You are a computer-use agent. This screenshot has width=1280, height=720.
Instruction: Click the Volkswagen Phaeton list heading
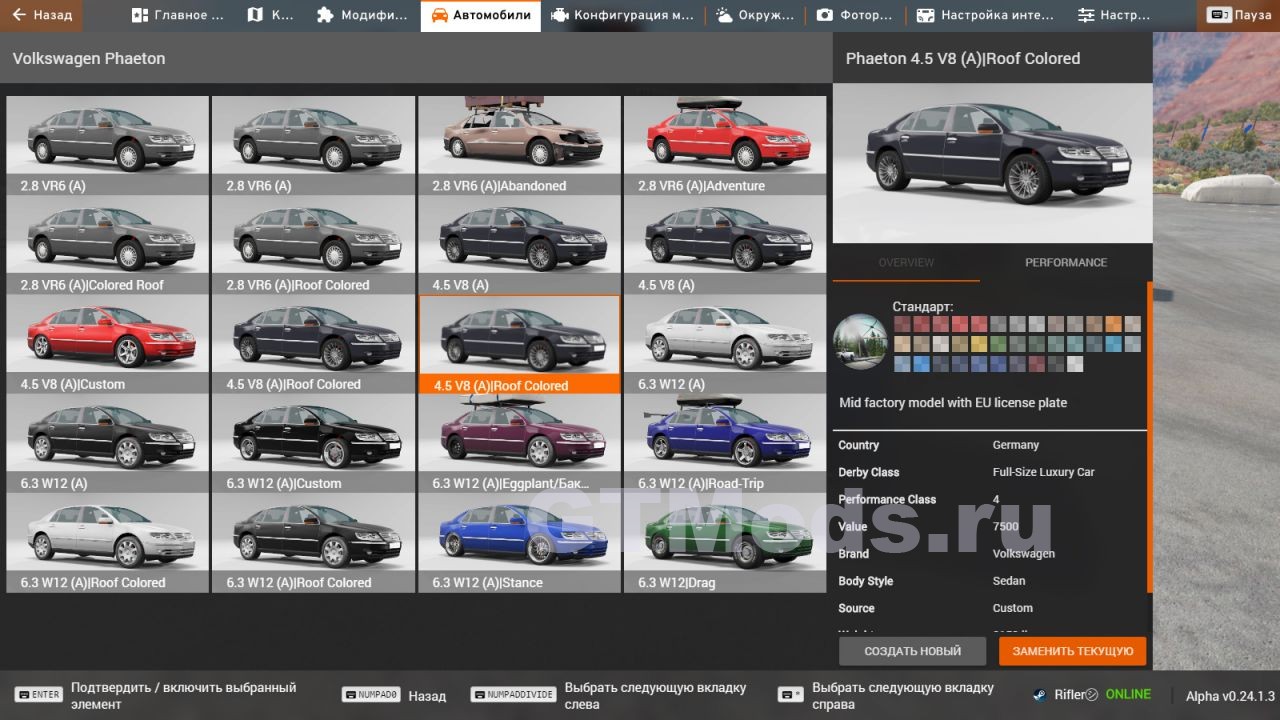(x=89, y=59)
